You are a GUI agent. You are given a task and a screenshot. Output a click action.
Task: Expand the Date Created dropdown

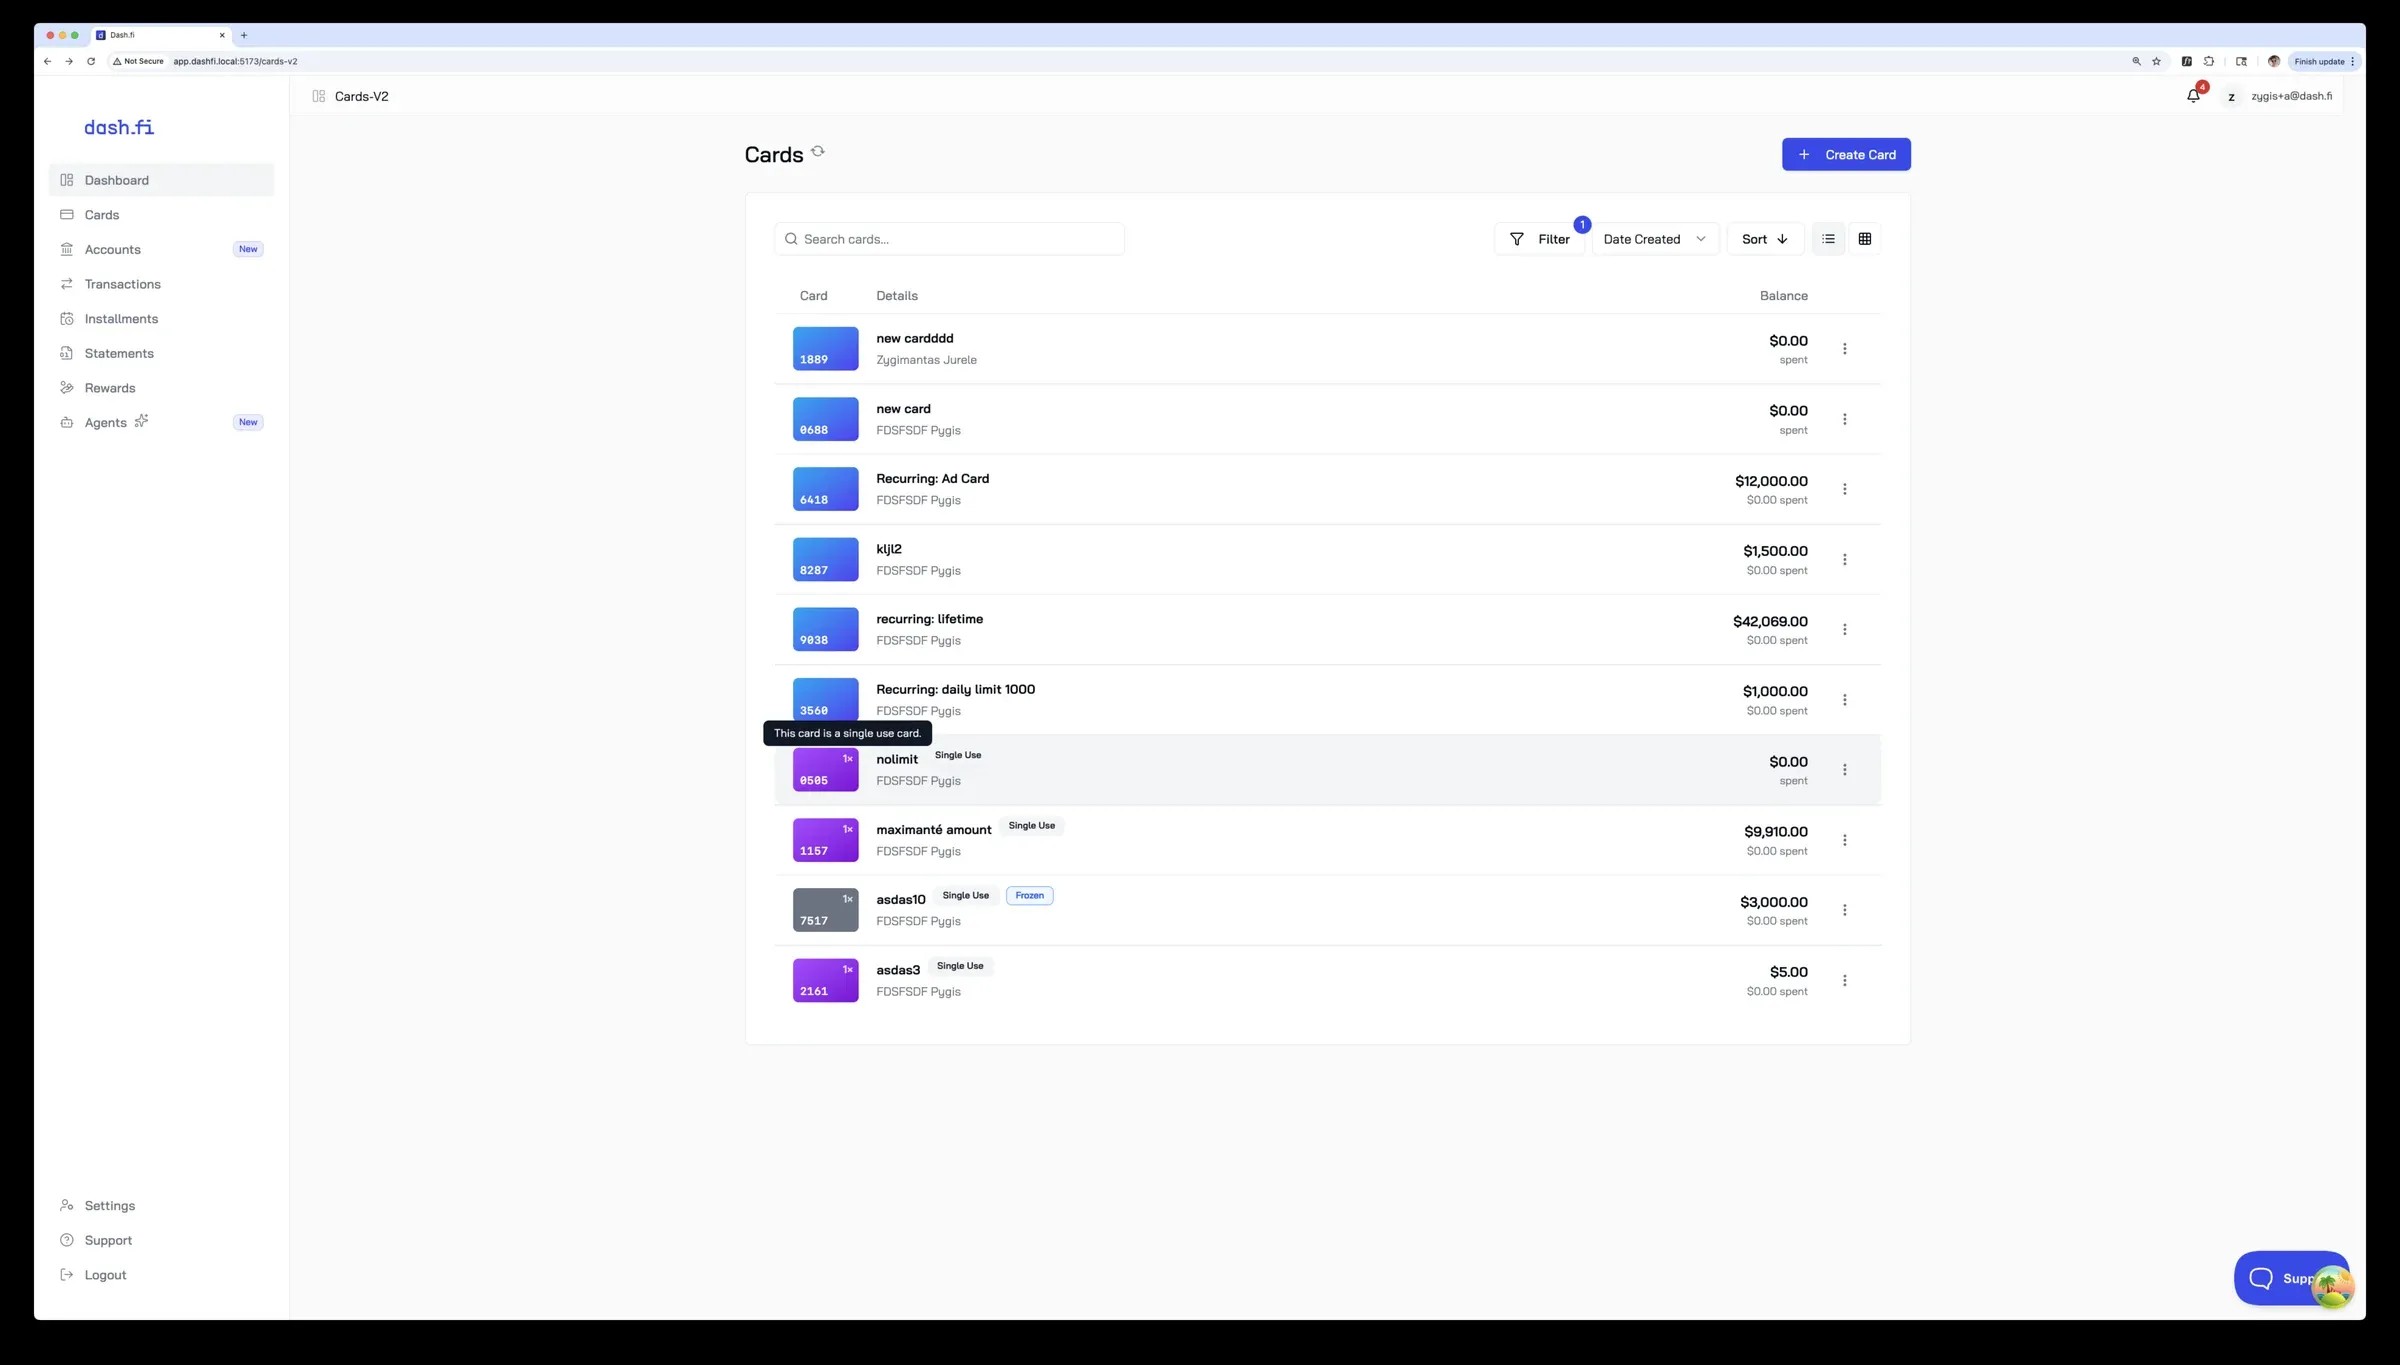click(1655, 239)
